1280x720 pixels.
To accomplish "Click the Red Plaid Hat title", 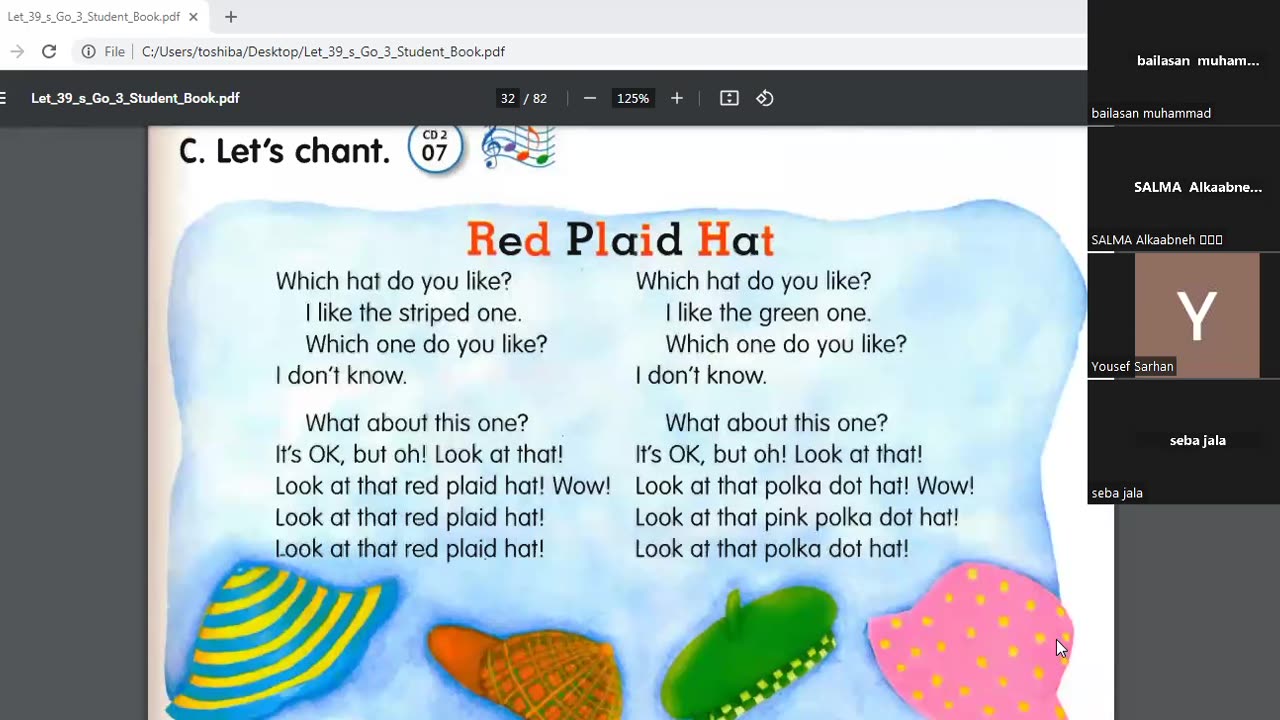I will coord(620,239).
